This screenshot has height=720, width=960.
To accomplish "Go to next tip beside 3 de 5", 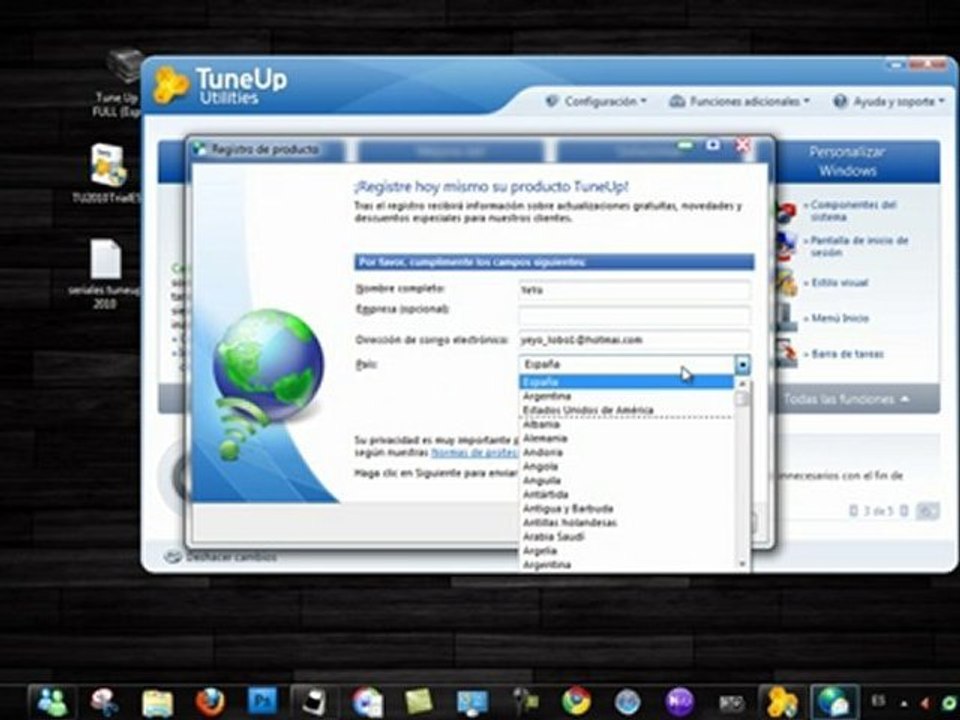I will [904, 510].
